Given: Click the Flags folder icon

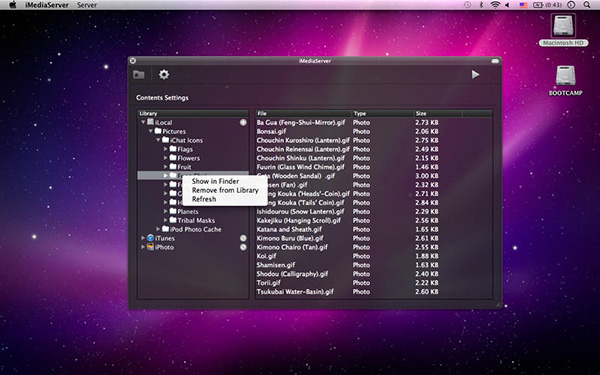Looking at the screenshot, I should click(173, 148).
